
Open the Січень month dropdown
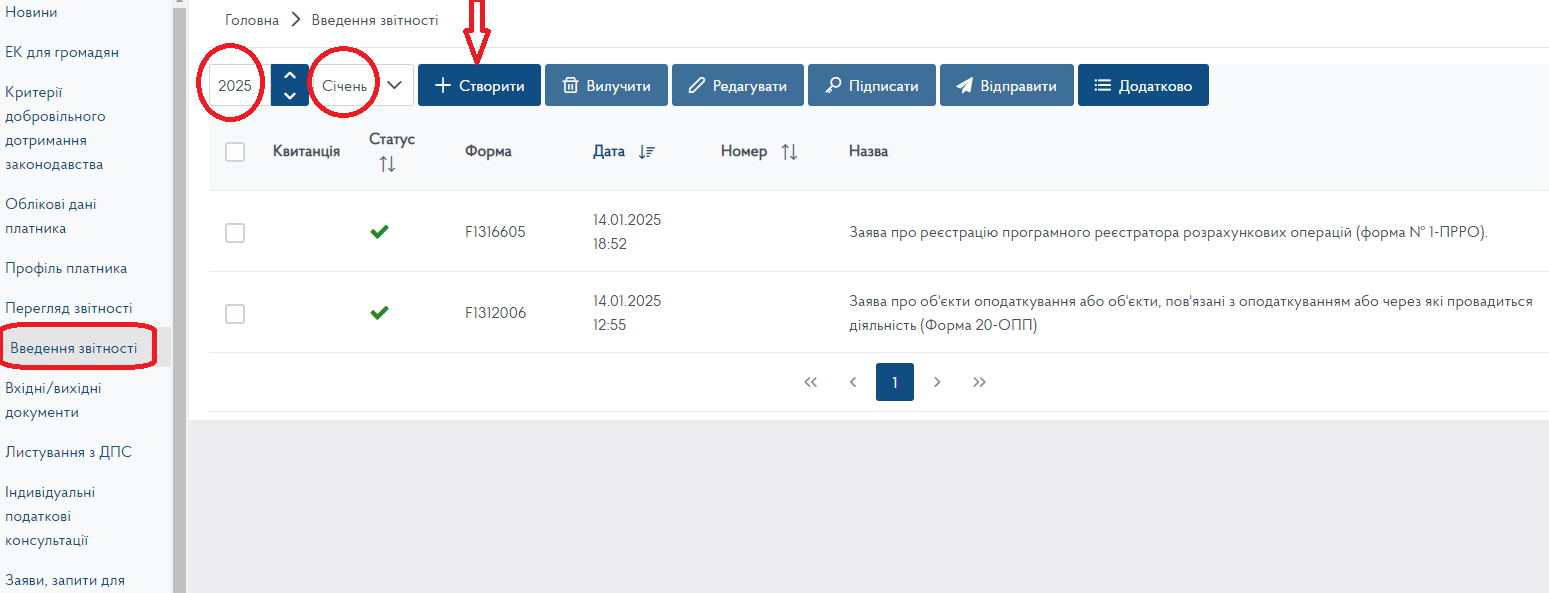pyautogui.click(x=362, y=86)
